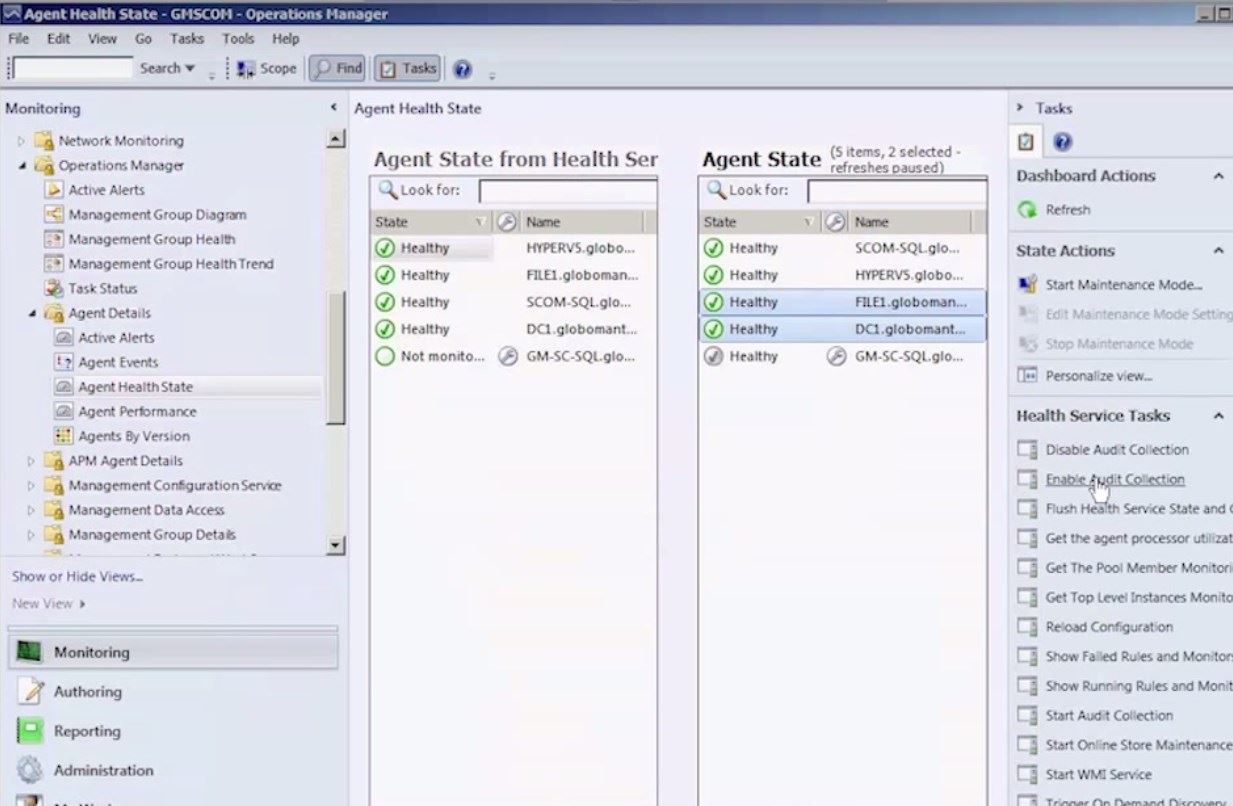Open the File menu

coord(18,39)
